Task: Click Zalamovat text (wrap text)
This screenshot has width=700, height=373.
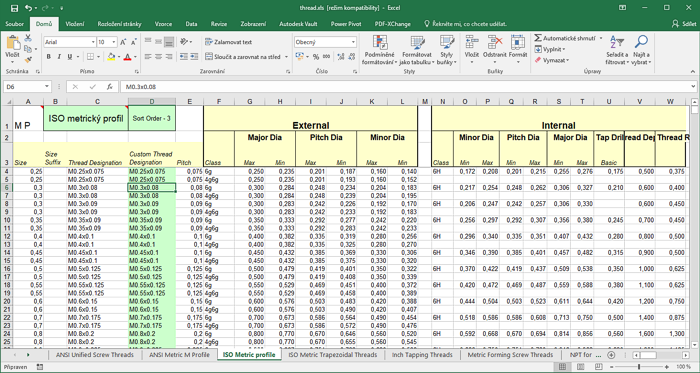Action: pos(229,42)
